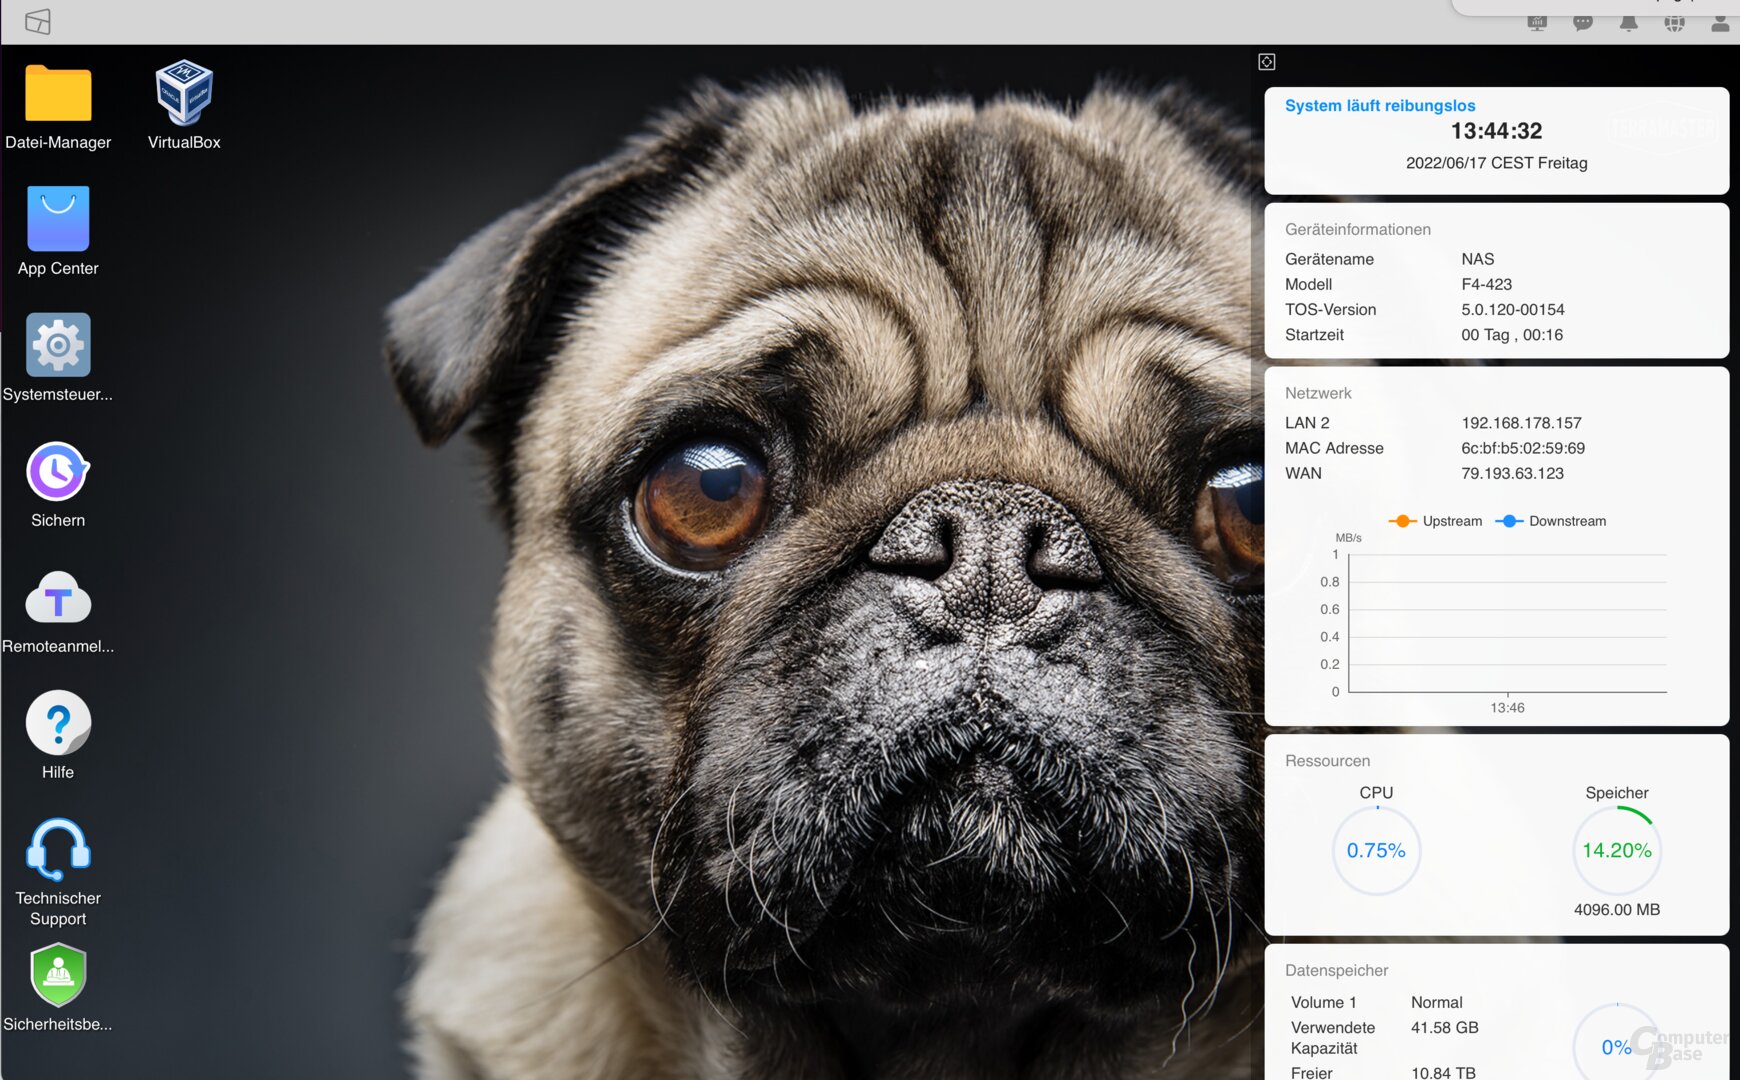Click the Volume status Normal
Viewport: 1740px width, 1080px height.
[1436, 1002]
